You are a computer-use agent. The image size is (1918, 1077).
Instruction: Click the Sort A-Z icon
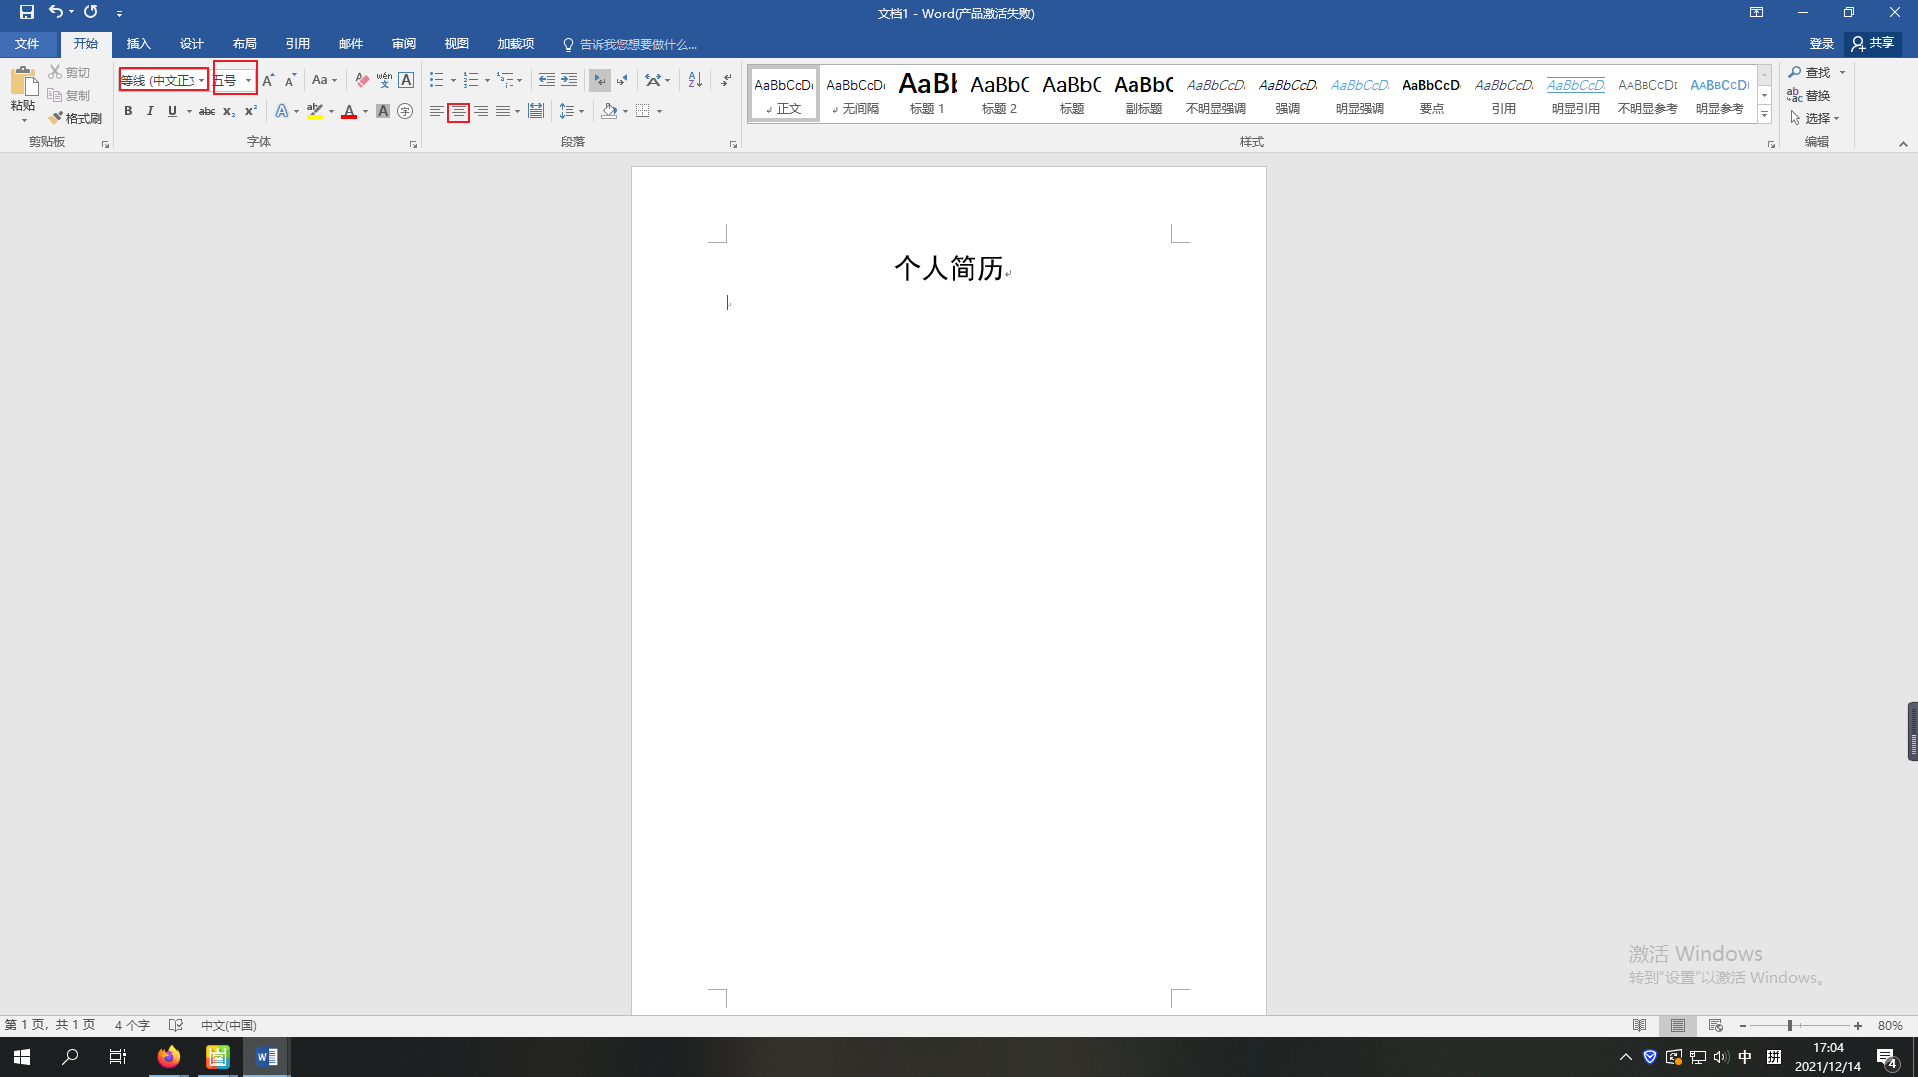click(695, 80)
